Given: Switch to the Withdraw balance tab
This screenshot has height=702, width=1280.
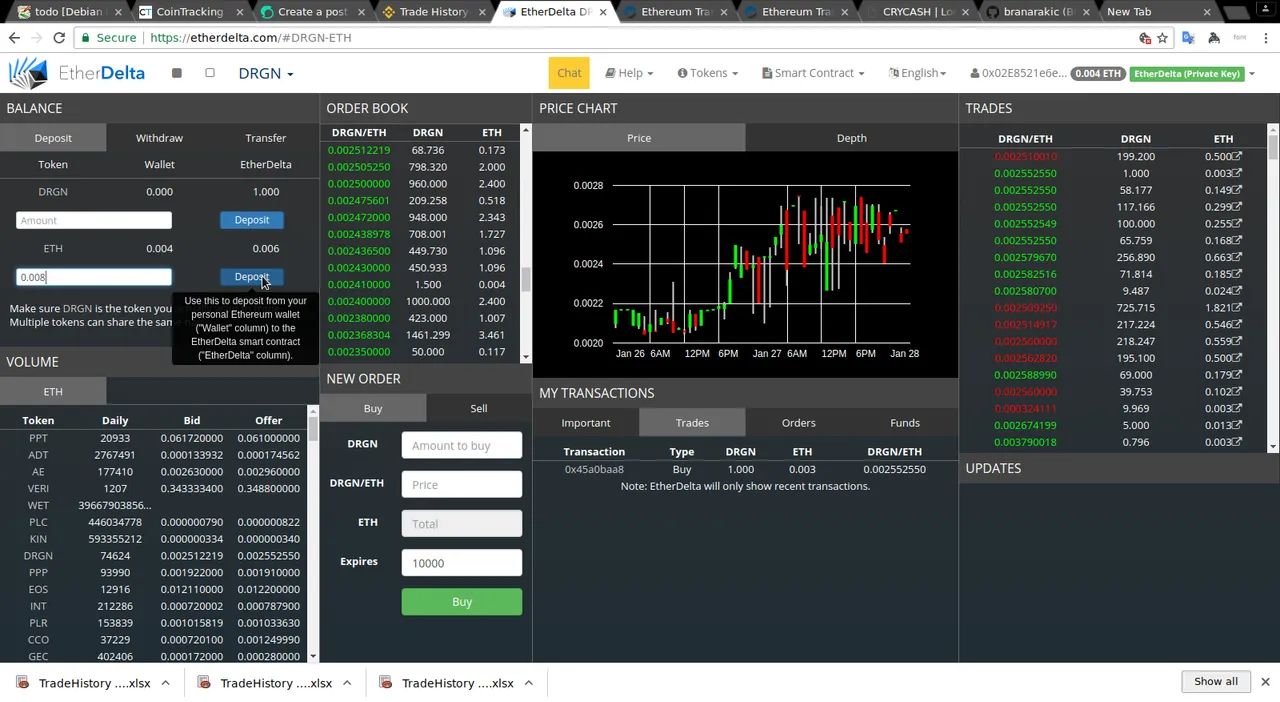Looking at the screenshot, I should [159, 138].
